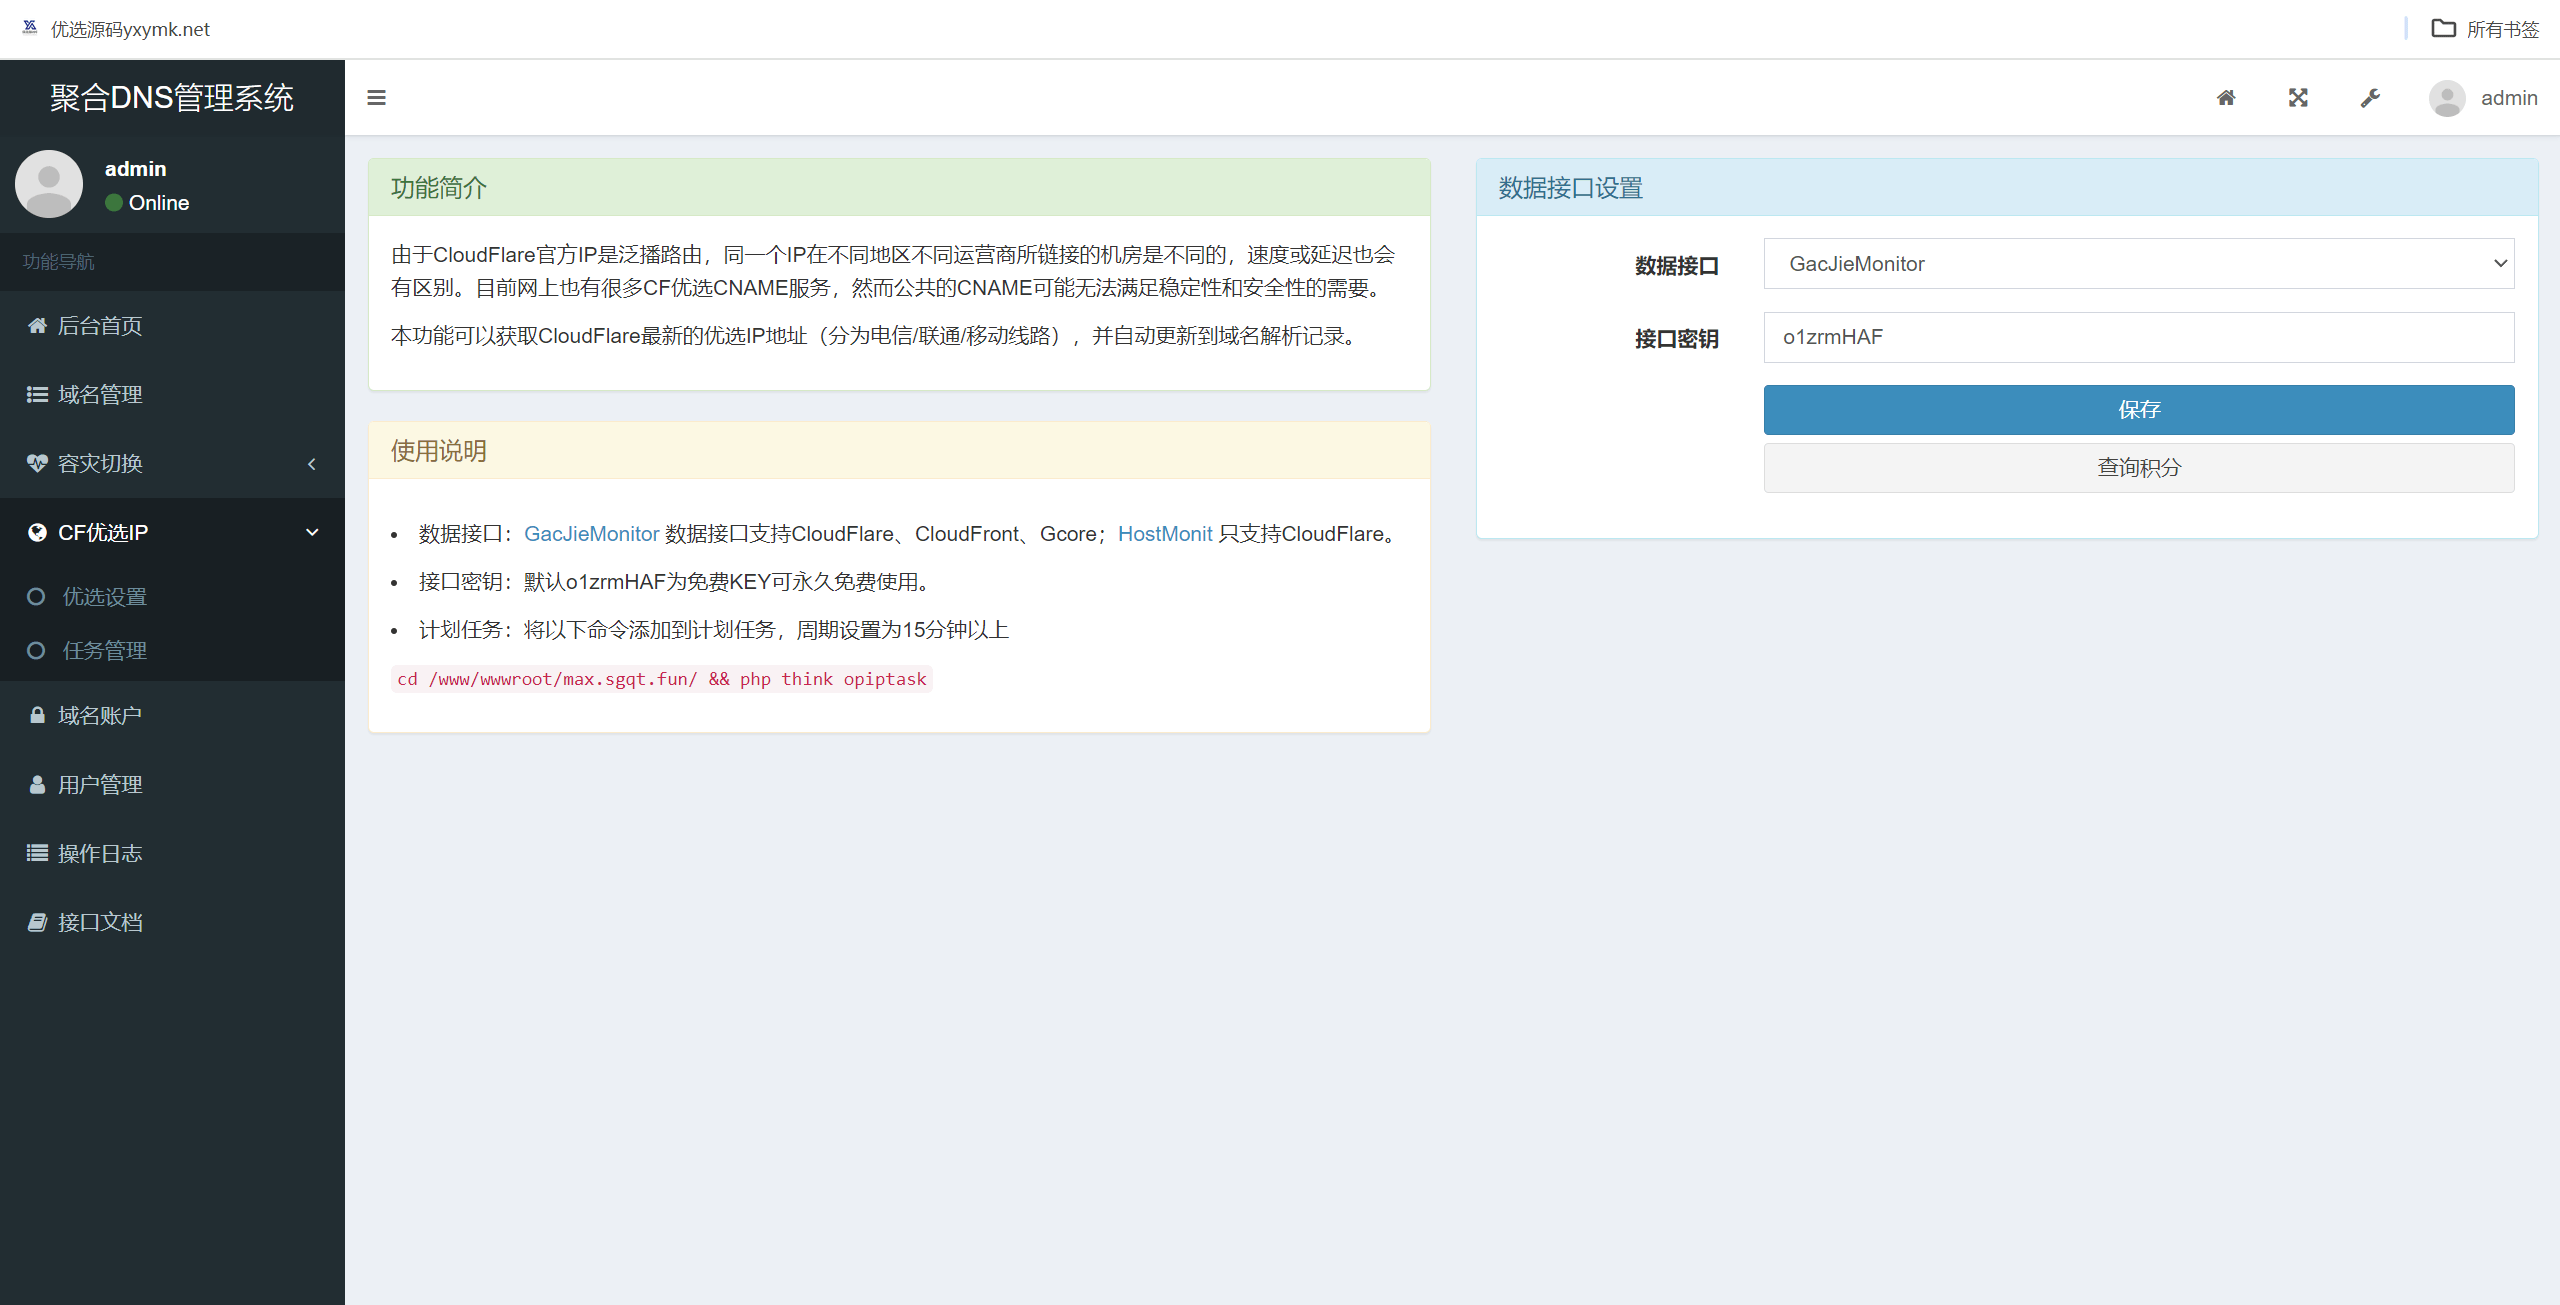Image resolution: width=2560 pixels, height=1305 pixels.
Task: Click the home icon beside 后台首页
Action: 37,325
